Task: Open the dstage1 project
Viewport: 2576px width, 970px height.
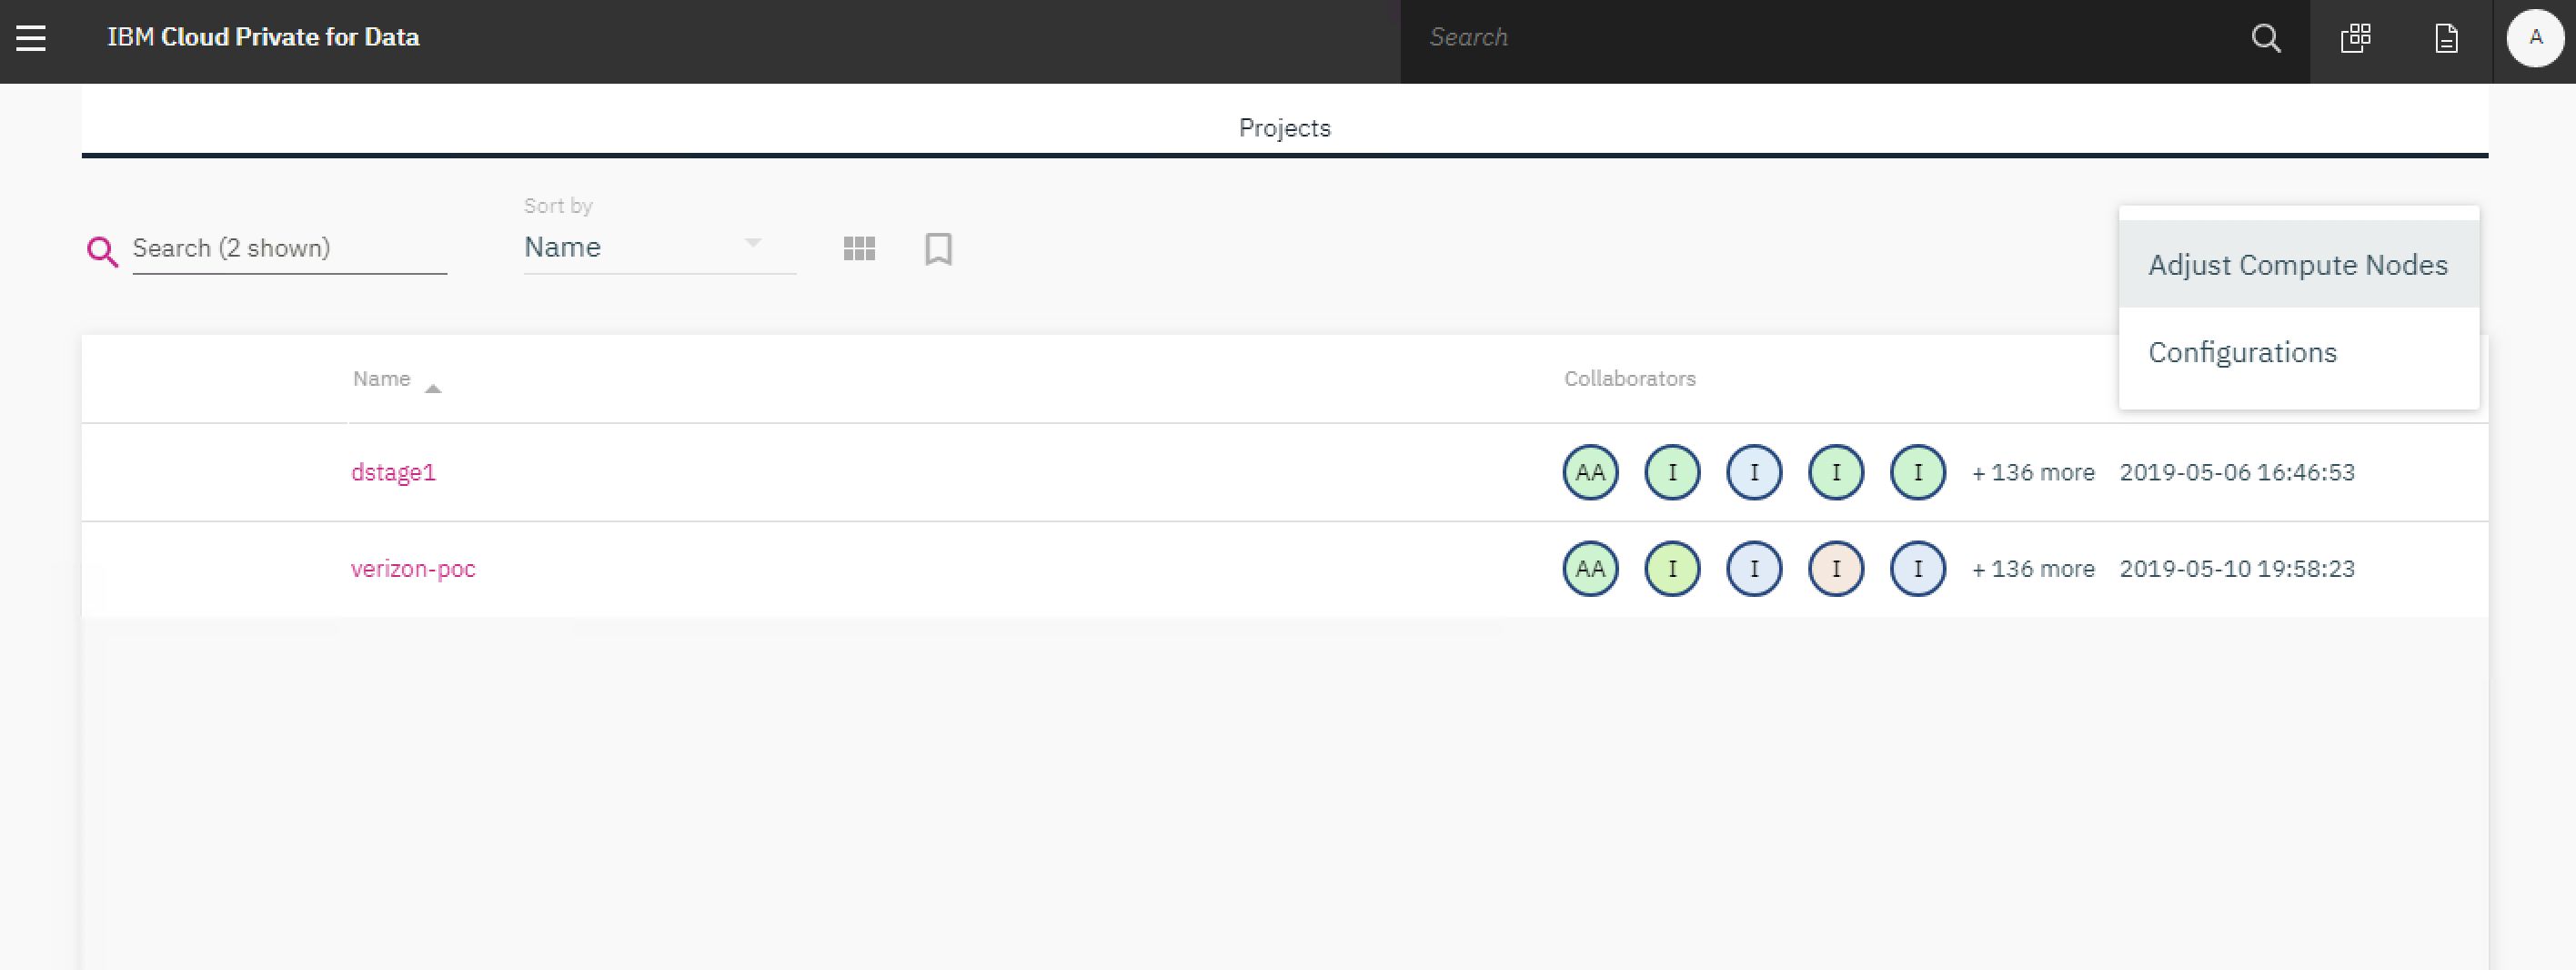Action: click(393, 472)
